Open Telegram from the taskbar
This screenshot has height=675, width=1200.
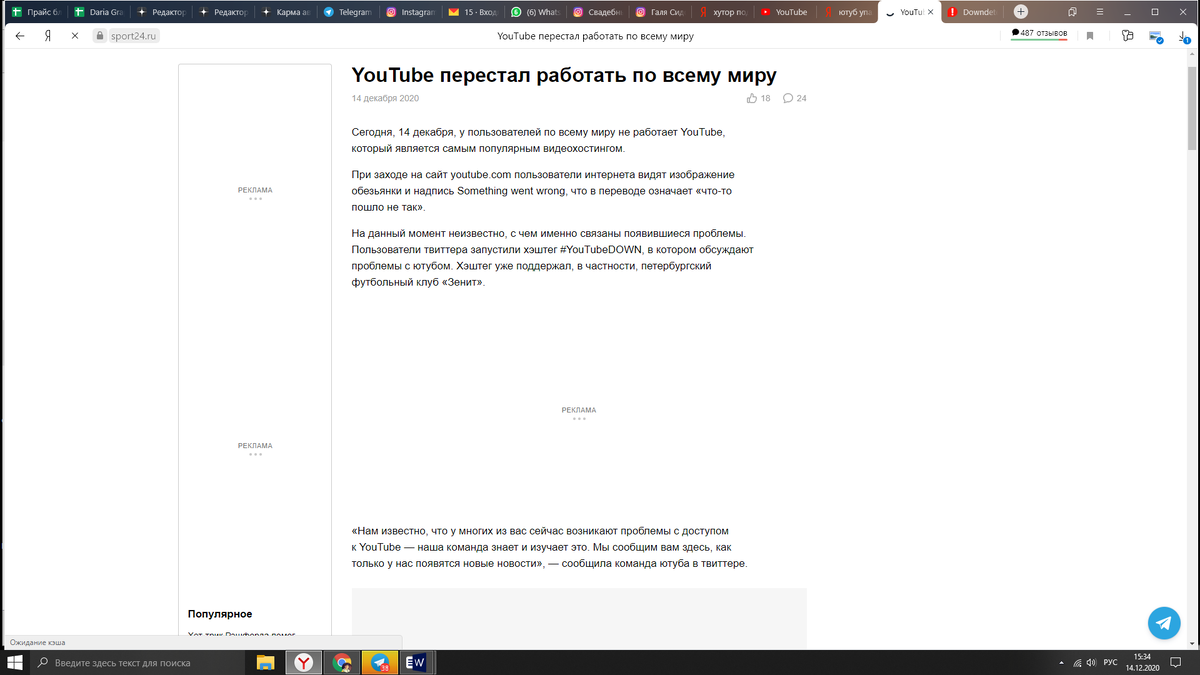tap(380, 663)
